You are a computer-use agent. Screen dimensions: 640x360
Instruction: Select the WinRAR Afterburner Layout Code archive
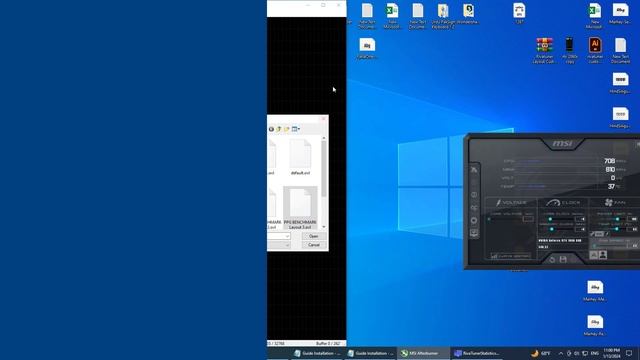pyautogui.click(x=544, y=50)
